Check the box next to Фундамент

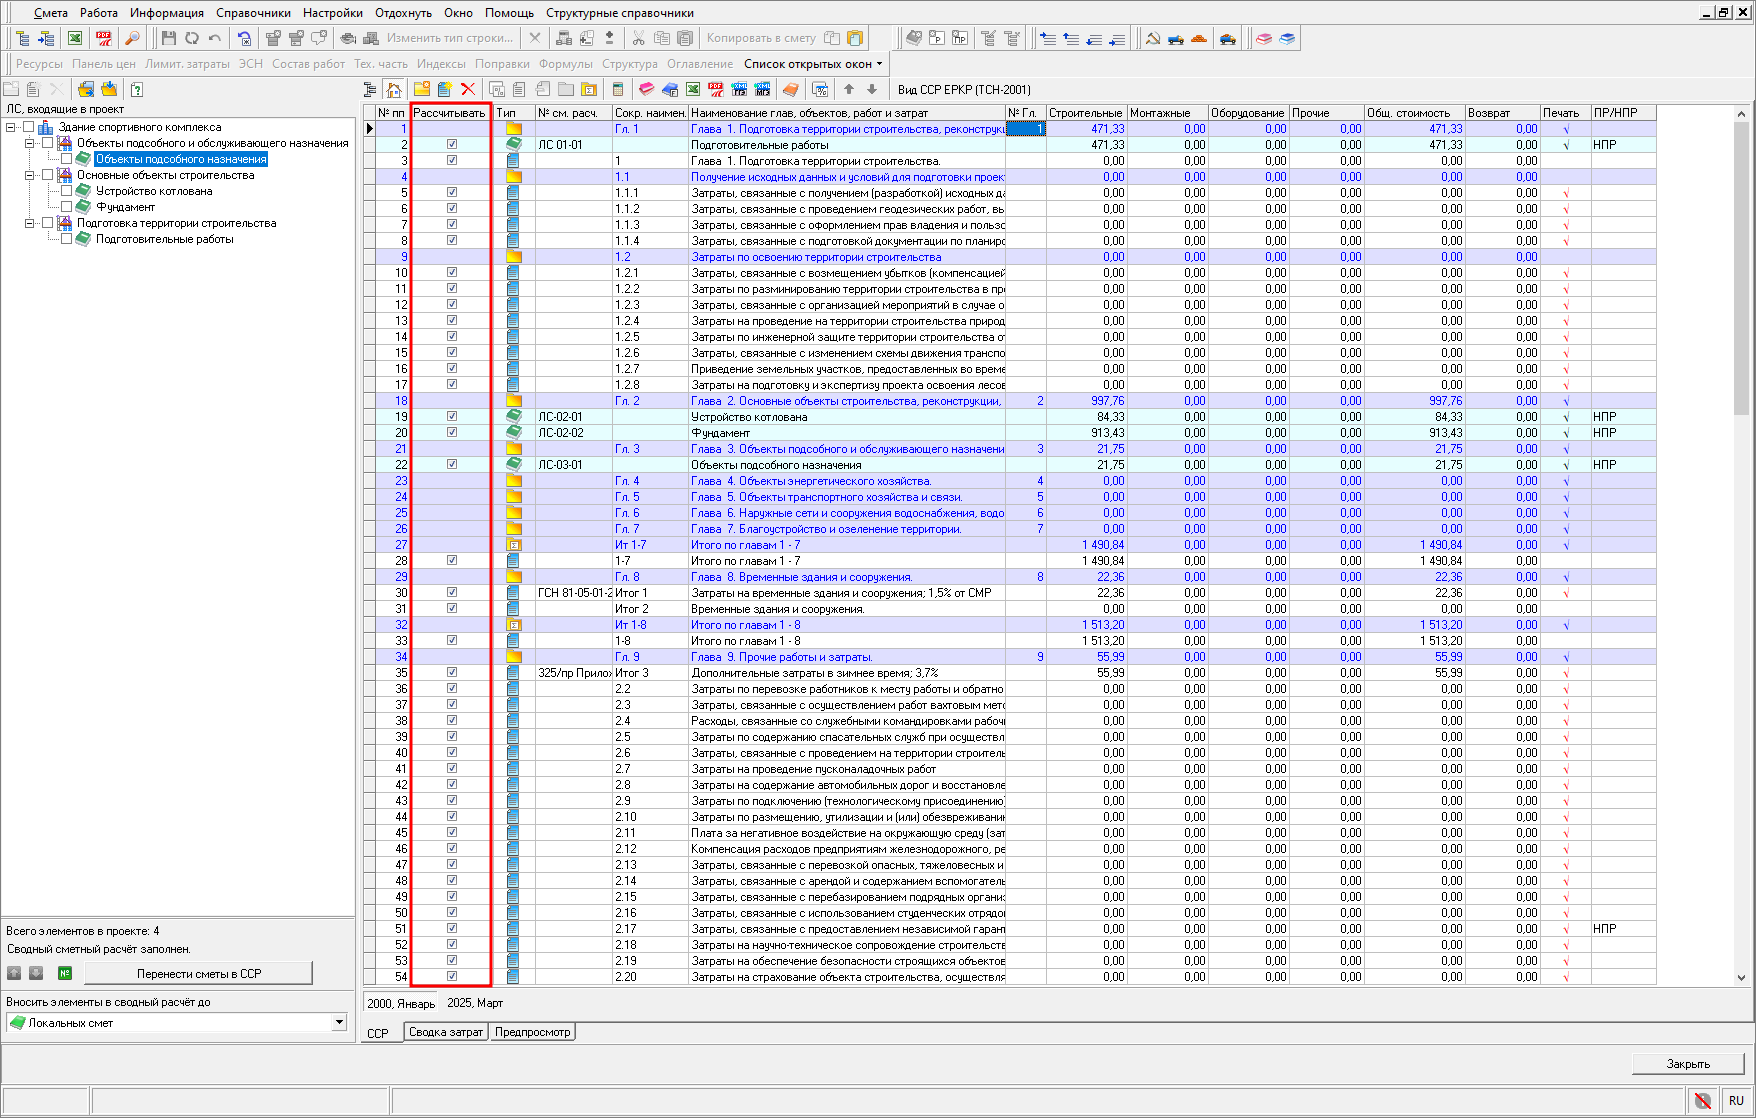point(67,207)
